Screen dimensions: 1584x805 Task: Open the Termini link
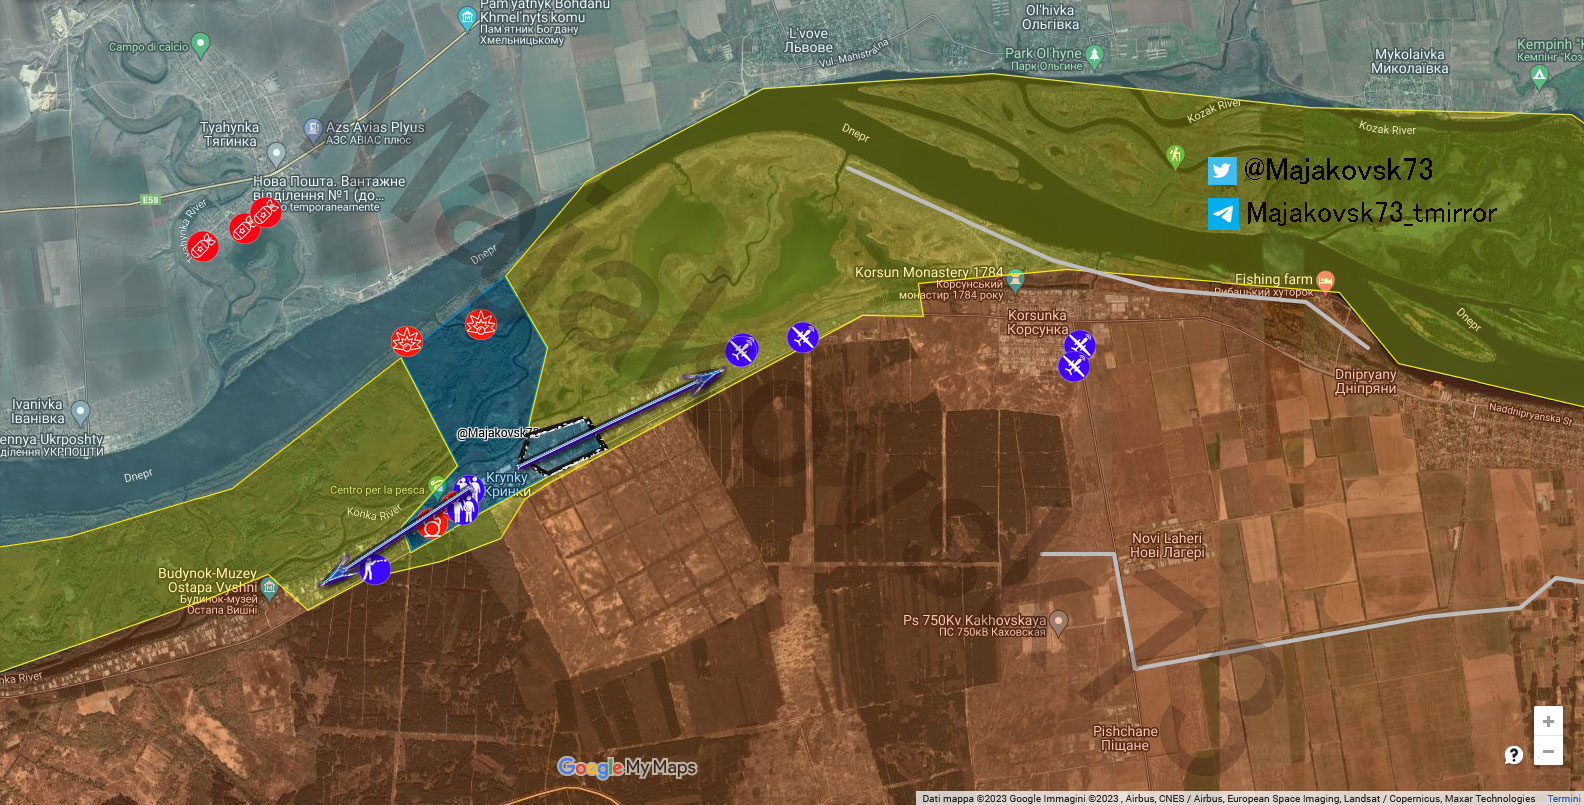pos(1564,799)
